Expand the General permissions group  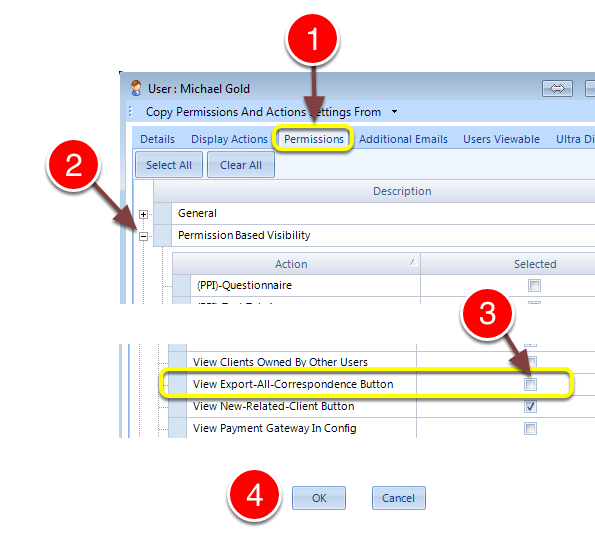coord(143,214)
